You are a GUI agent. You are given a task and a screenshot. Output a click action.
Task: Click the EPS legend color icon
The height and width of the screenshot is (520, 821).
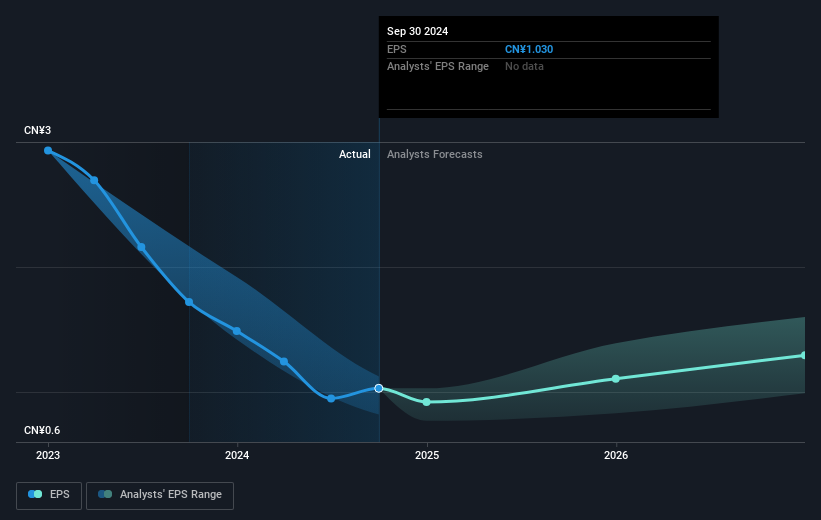35,494
